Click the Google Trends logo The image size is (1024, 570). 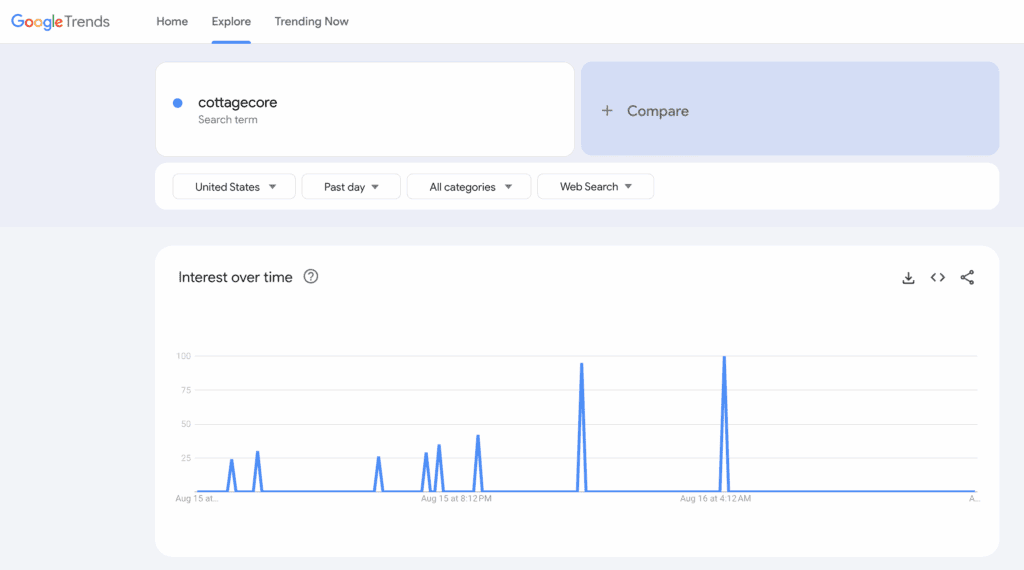[x=60, y=22]
